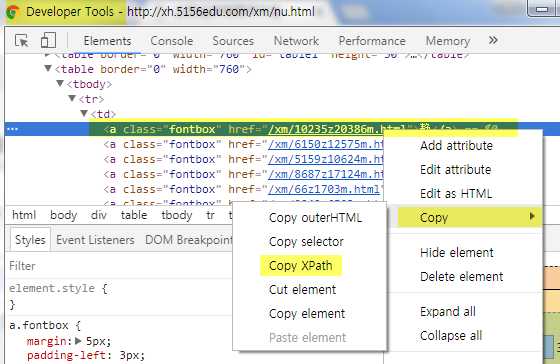Screen dimensions: 560x364
Task: Expand the margin property triangle
Action: (x=78, y=341)
